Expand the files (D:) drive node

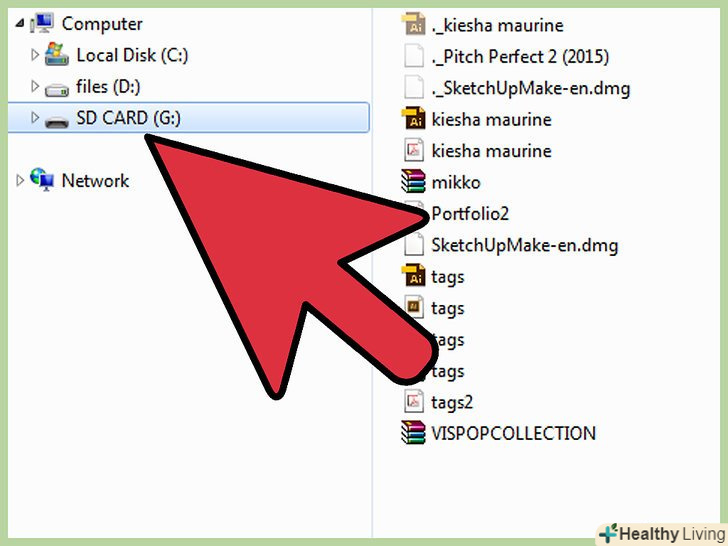34,86
